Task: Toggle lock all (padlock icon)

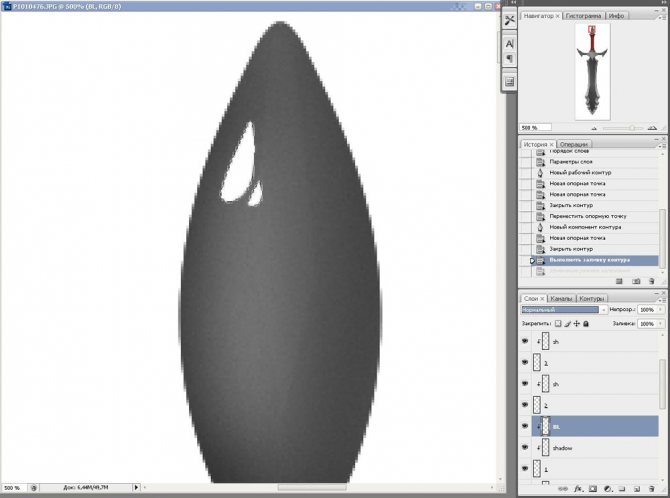Action: coord(586,324)
